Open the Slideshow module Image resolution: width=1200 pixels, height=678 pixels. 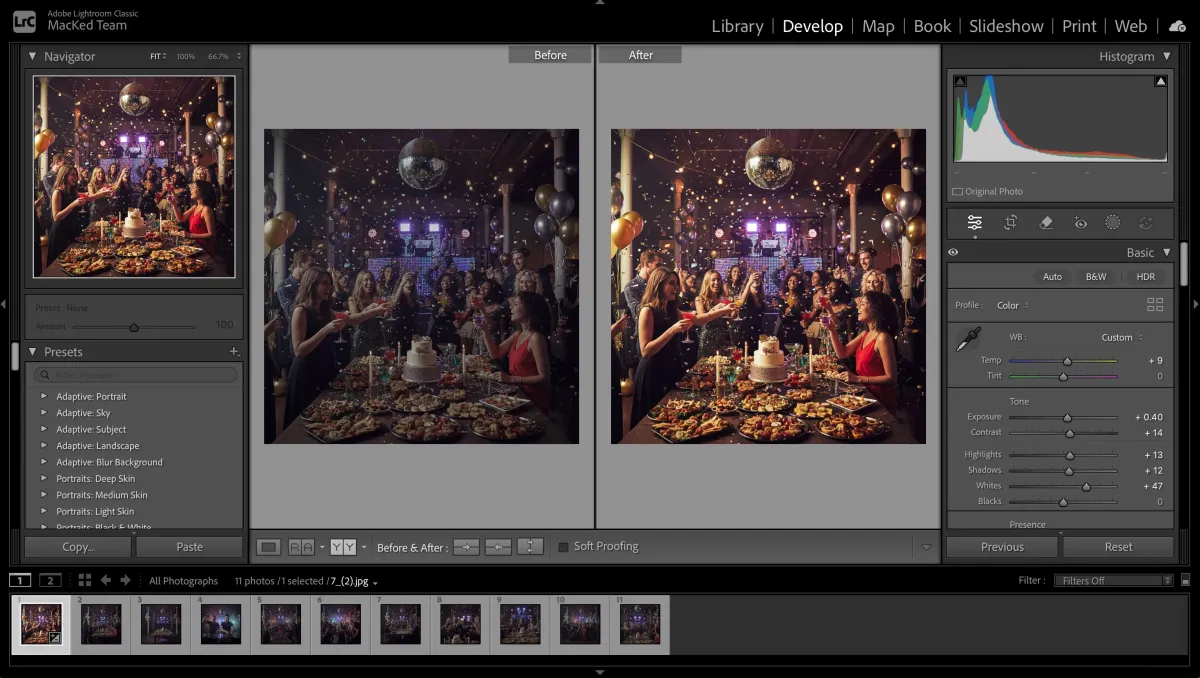(1006, 26)
